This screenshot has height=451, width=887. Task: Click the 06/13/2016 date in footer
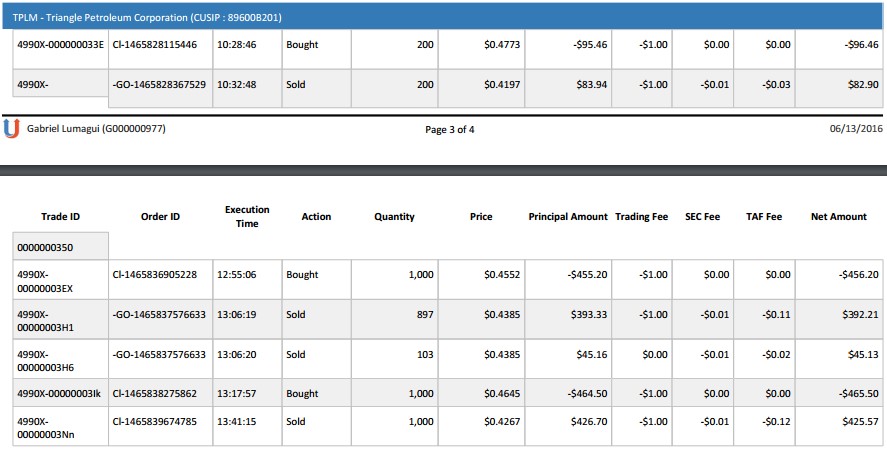click(x=856, y=129)
